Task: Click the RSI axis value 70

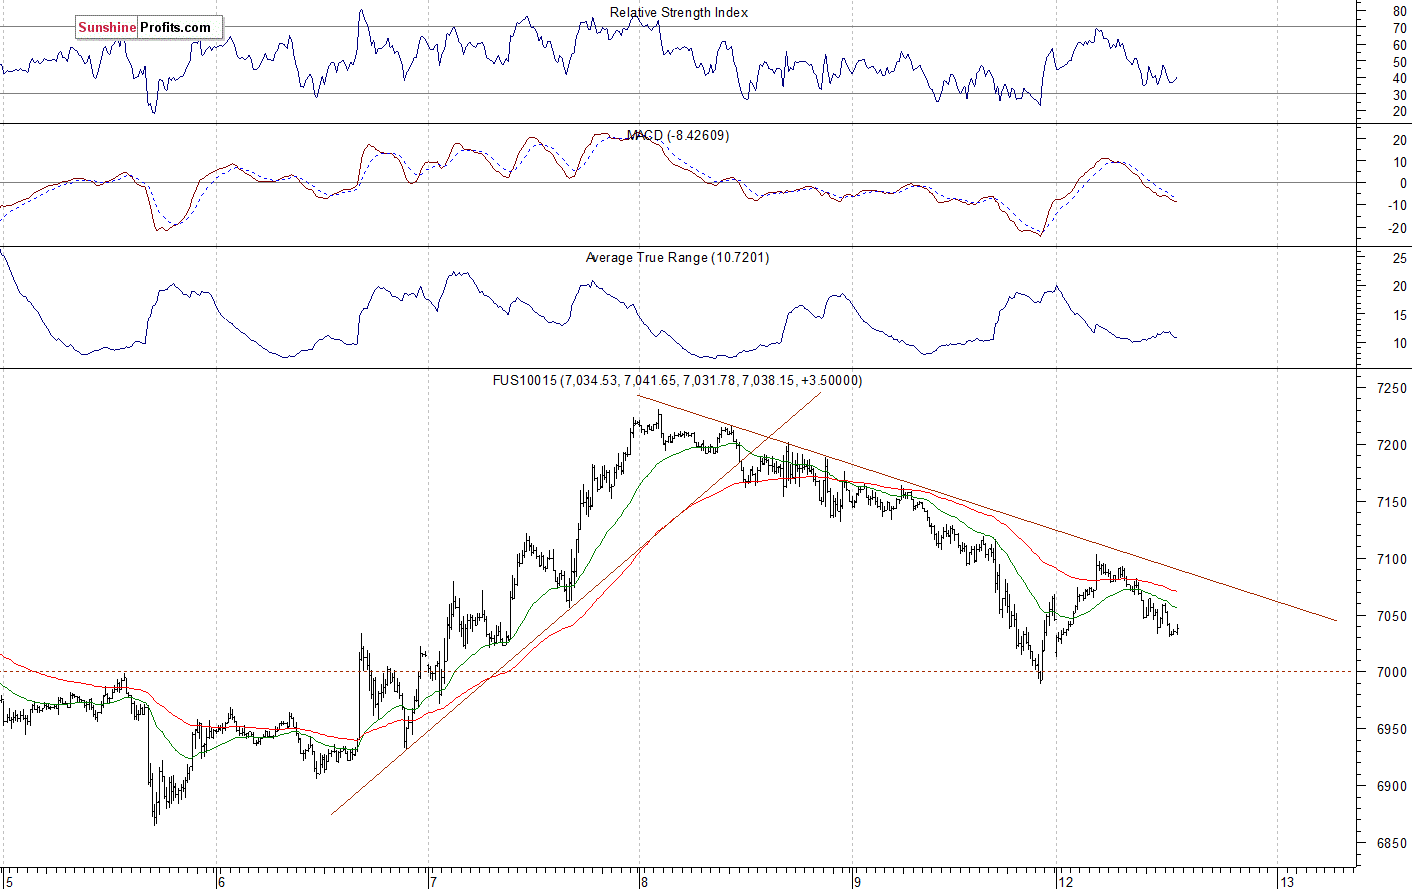Action: tap(1400, 29)
